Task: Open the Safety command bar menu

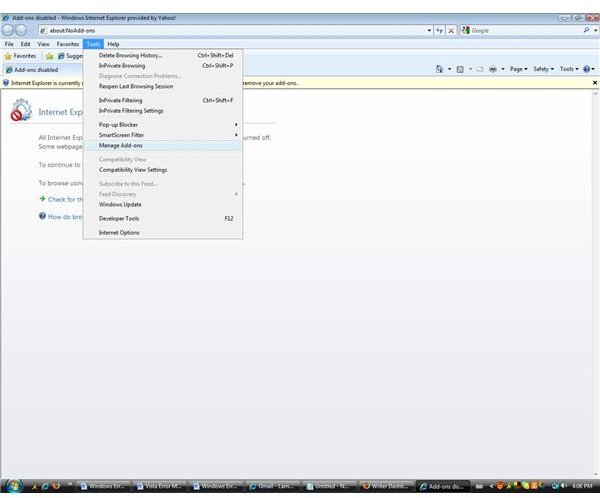Action: coord(543,69)
